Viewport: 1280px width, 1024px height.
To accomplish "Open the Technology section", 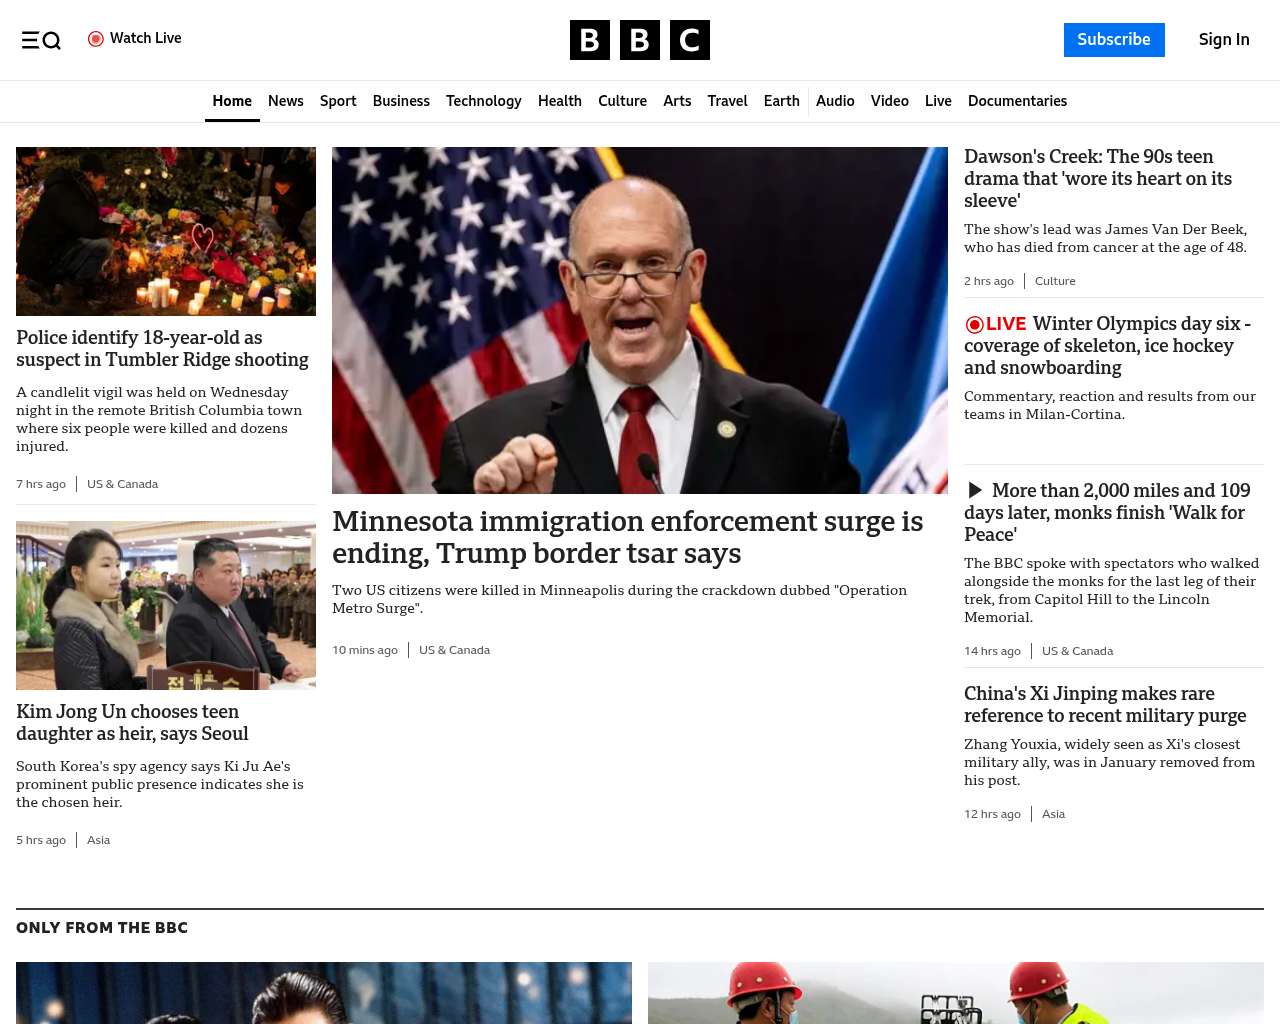I will tap(484, 101).
